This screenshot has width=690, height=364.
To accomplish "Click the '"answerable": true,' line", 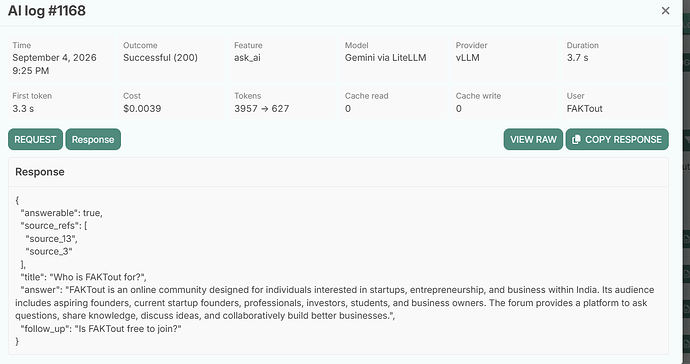I will [61, 213].
